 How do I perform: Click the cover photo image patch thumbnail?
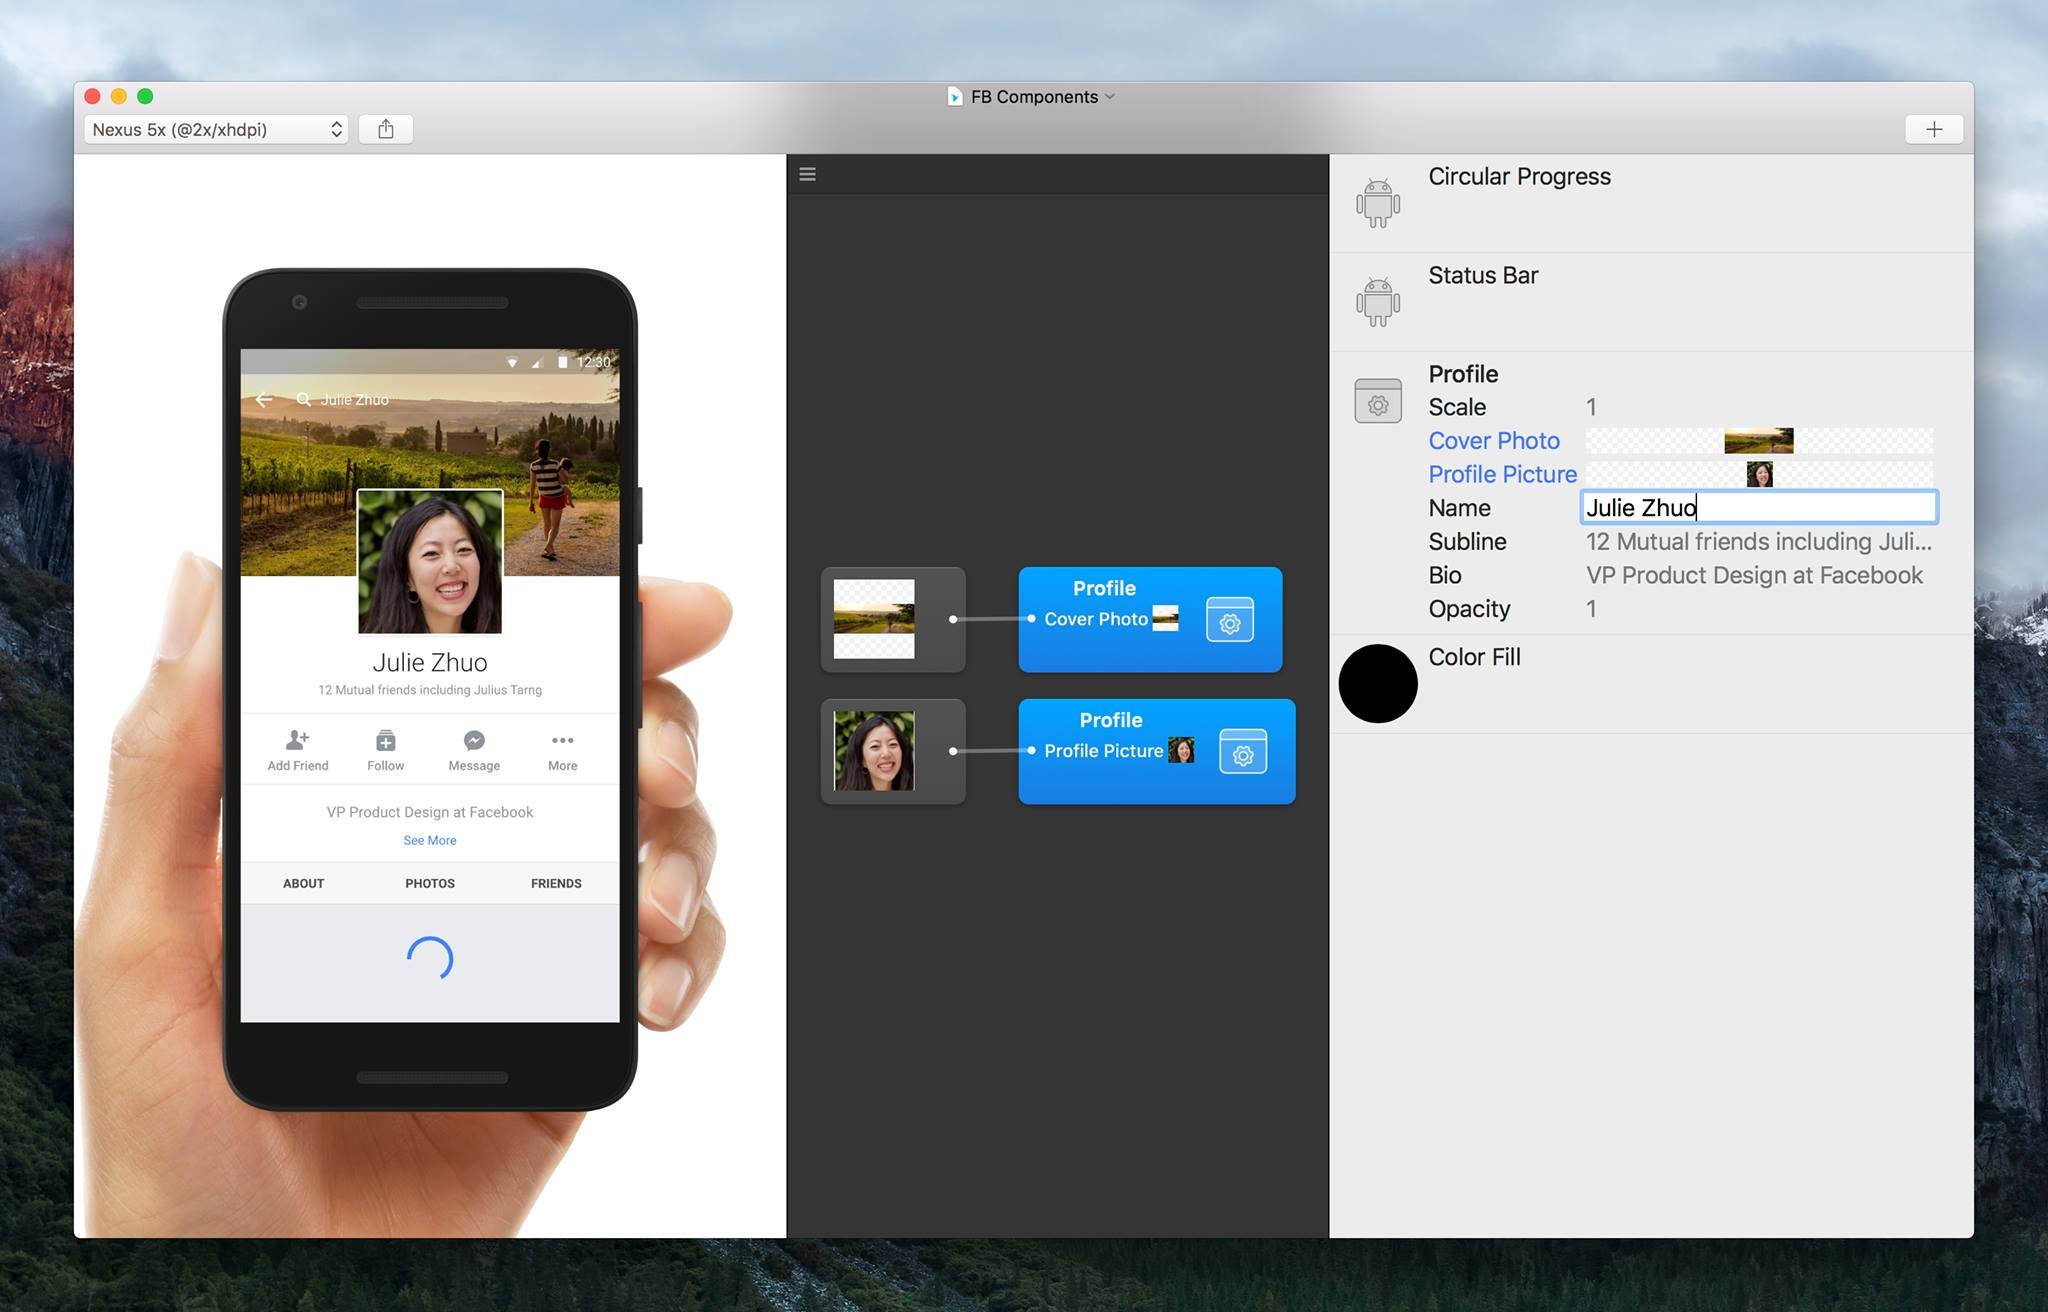coord(875,619)
